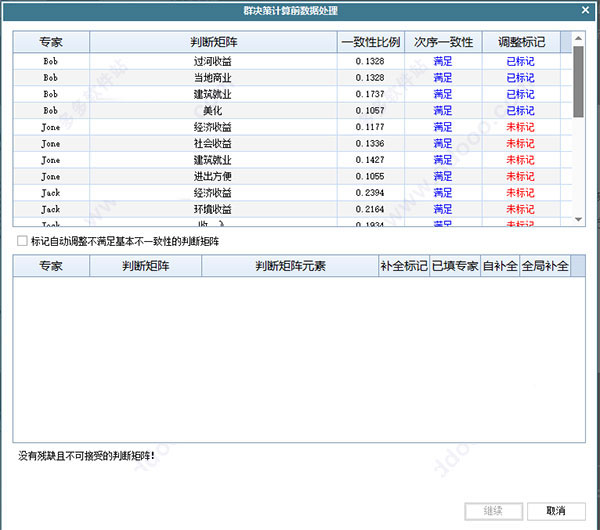The height and width of the screenshot is (530, 600).
Task: Click 已标记 in Bob's 美化 row
Action: click(x=520, y=111)
